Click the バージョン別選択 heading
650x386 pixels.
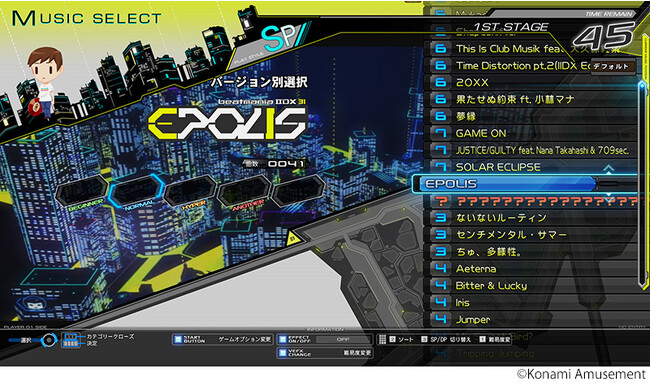[259, 83]
